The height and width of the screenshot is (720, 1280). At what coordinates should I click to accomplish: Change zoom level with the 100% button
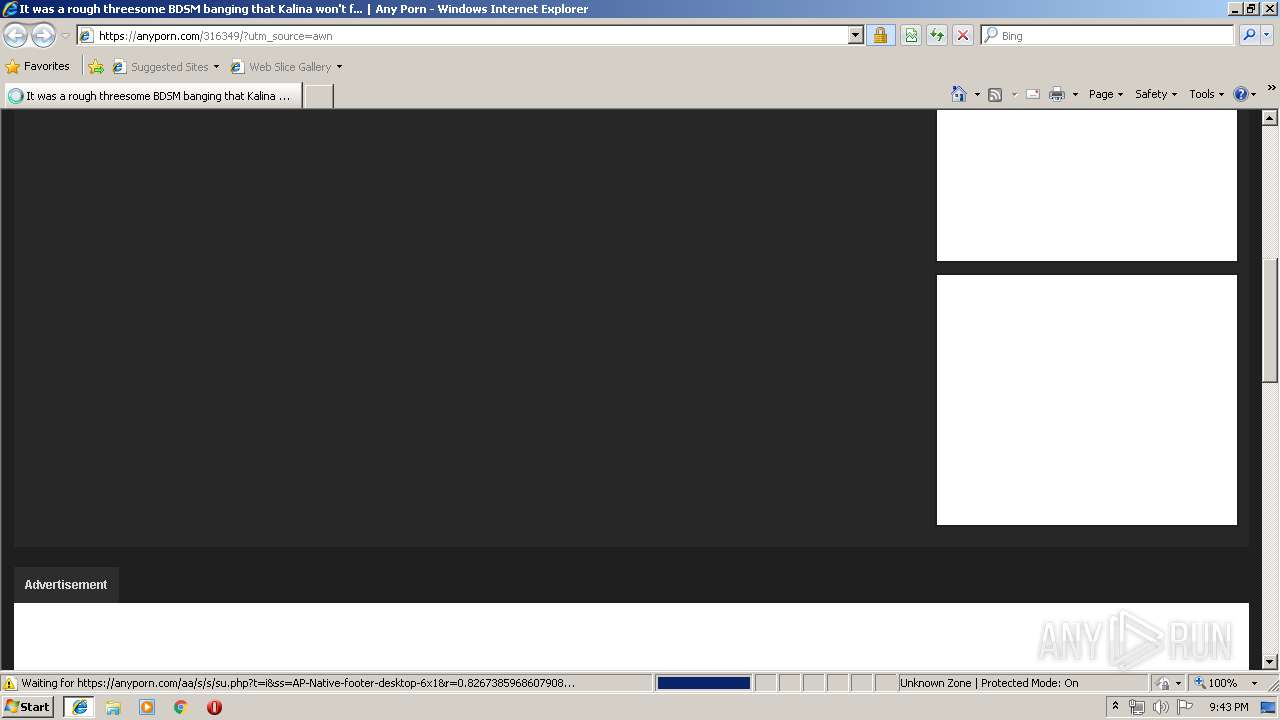pyautogui.click(x=1217, y=683)
